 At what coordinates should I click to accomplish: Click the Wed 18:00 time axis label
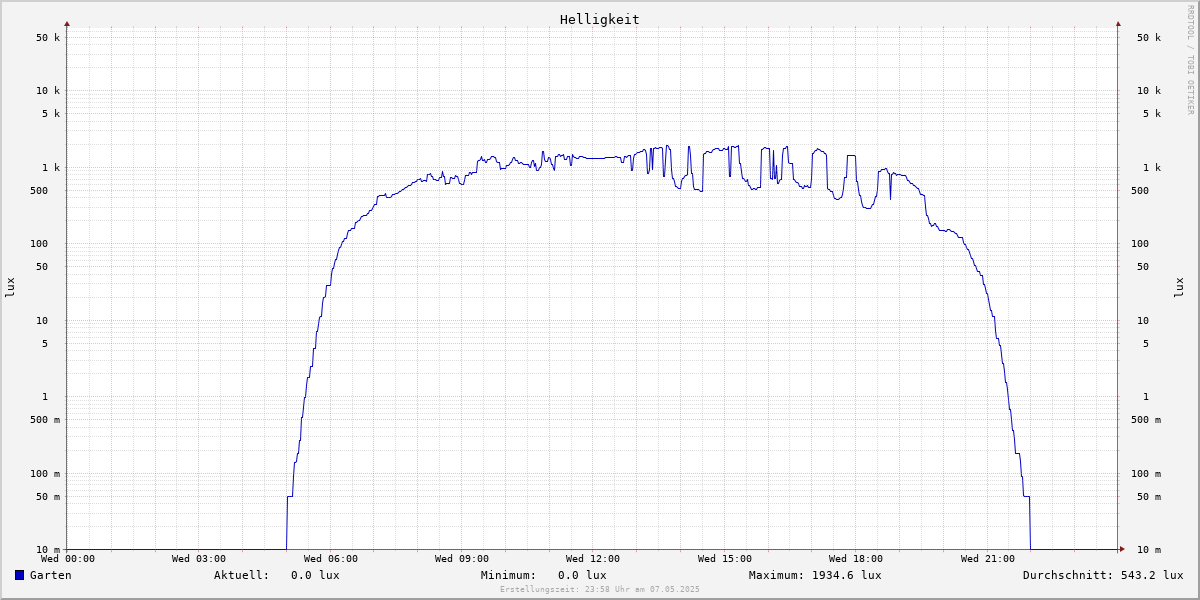tap(856, 559)
